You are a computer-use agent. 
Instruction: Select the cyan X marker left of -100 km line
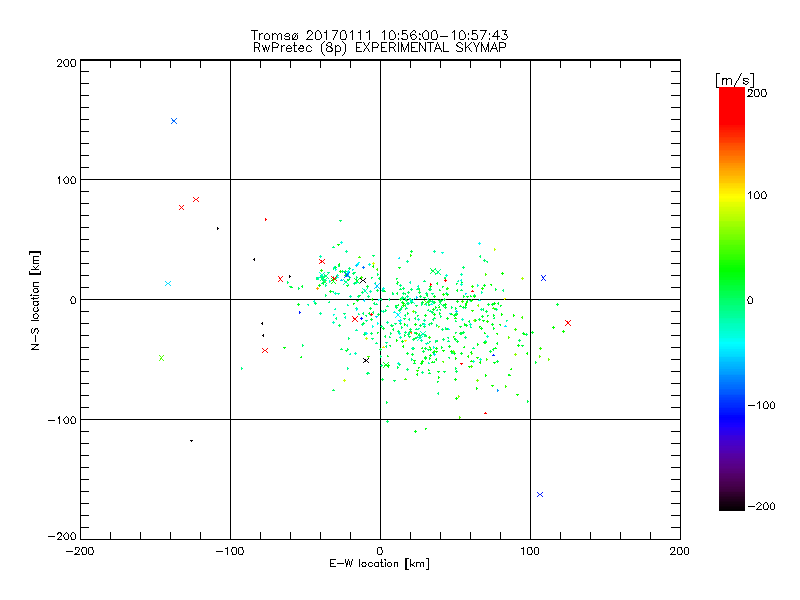[x=168, y=284]
